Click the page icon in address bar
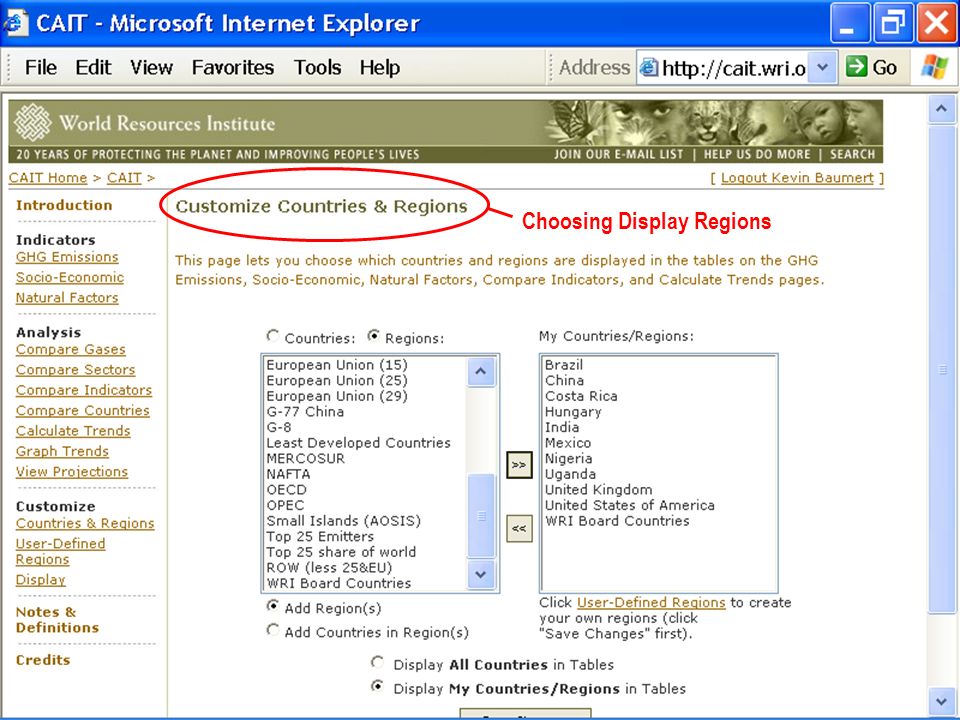 coord(649,67)
